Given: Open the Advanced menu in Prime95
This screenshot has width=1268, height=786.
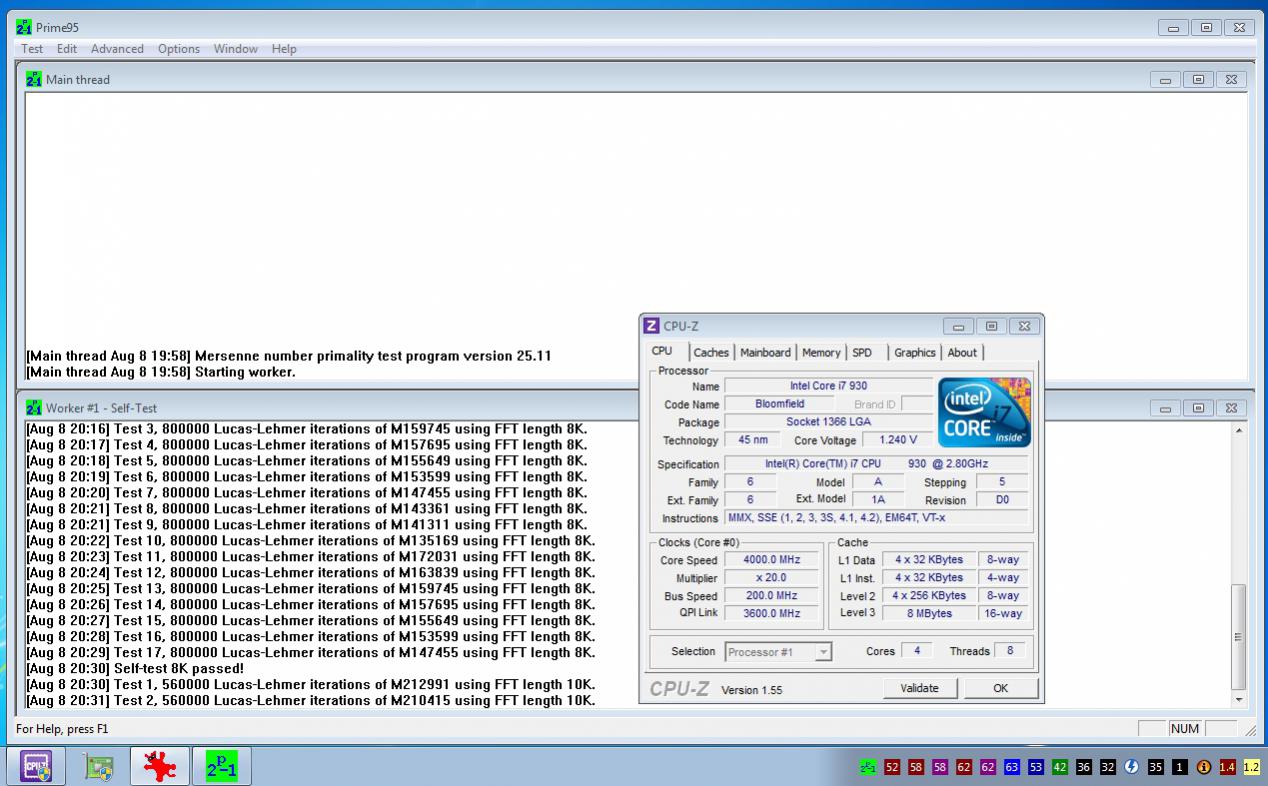Looking at the screenshot, I should click(117, 48).
